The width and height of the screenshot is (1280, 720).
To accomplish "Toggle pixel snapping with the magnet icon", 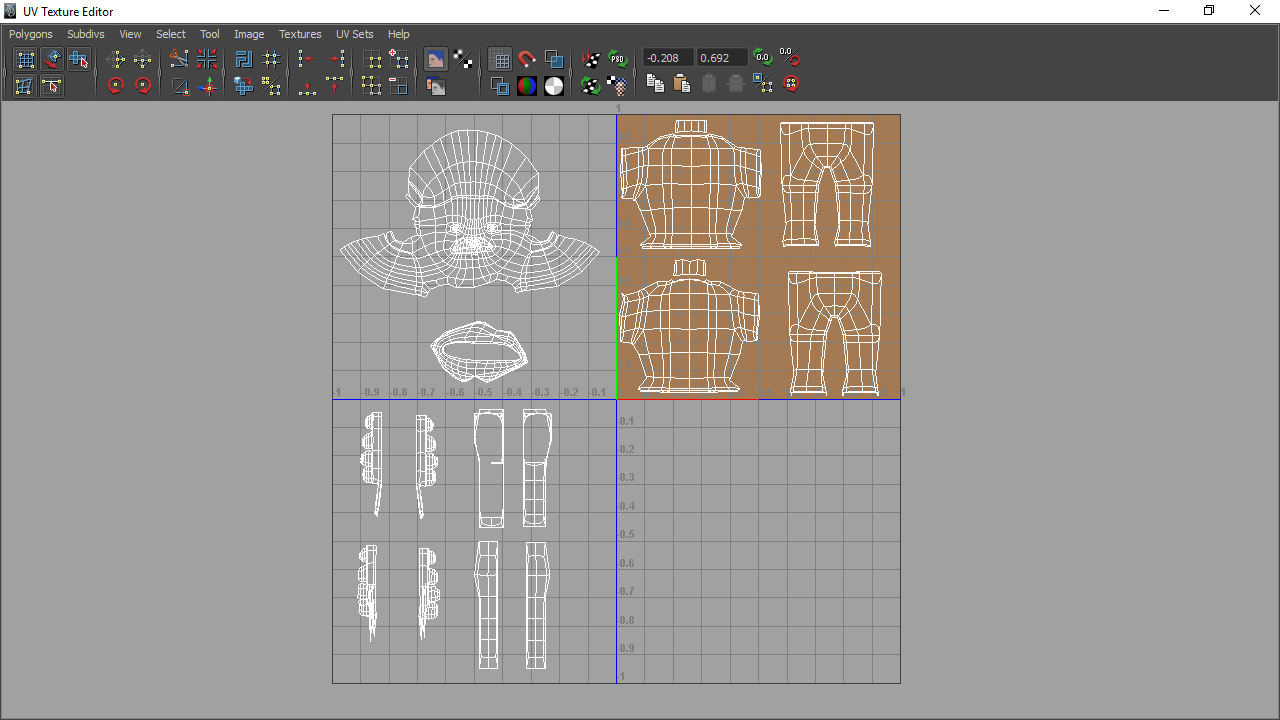I will tap(527, 58).
